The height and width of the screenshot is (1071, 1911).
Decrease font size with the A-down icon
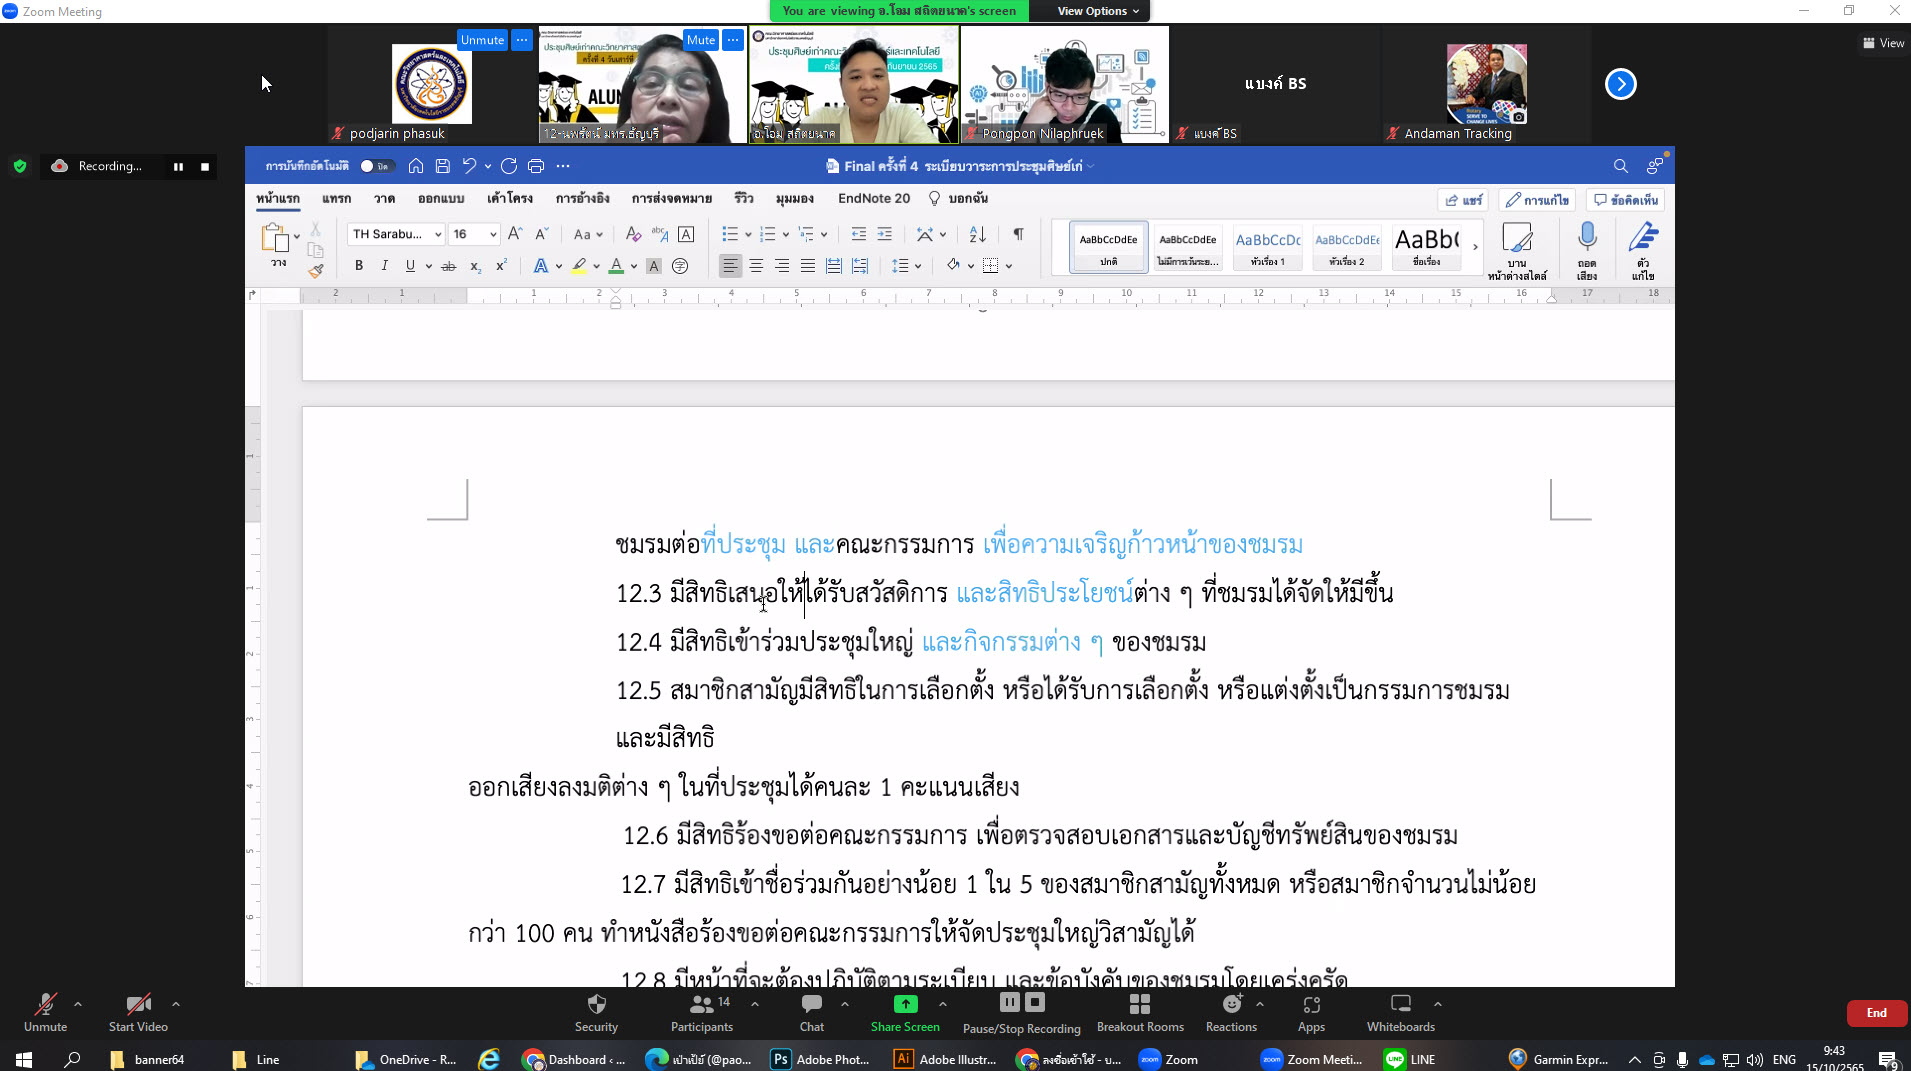pyautogui.click(x=542, y=234)
